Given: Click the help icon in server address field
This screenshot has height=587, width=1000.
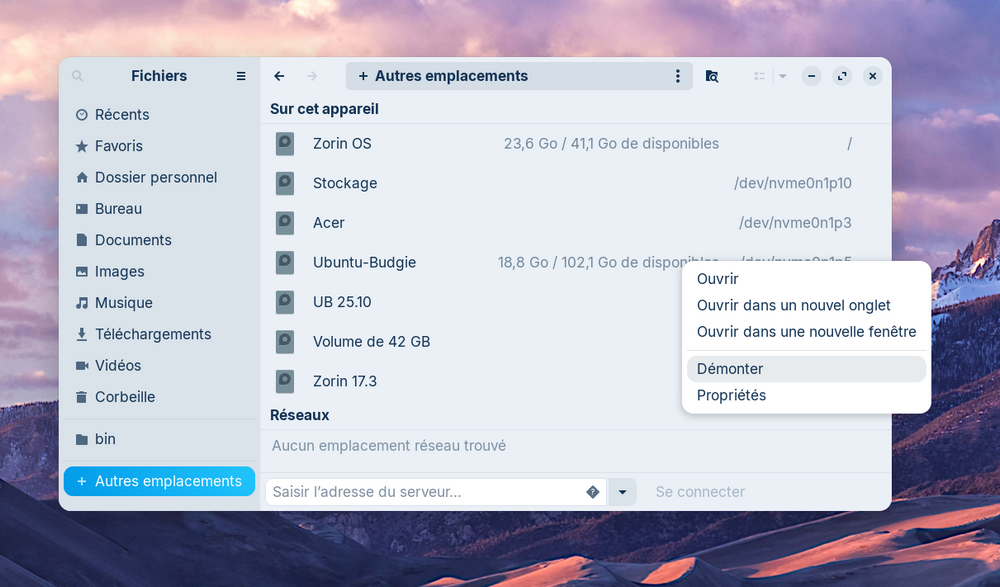Looking at the screenshot, I should tap(592, 492).
